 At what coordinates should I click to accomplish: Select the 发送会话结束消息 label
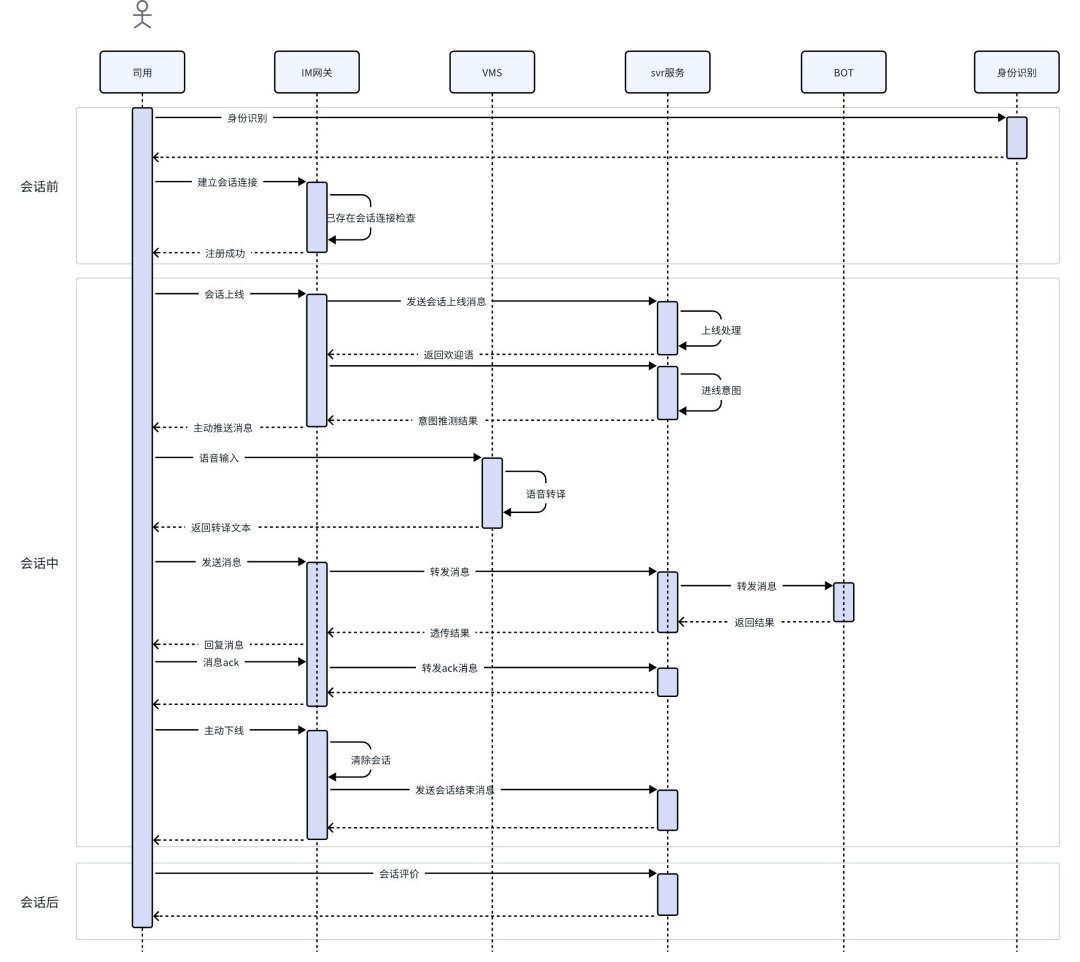455,790
